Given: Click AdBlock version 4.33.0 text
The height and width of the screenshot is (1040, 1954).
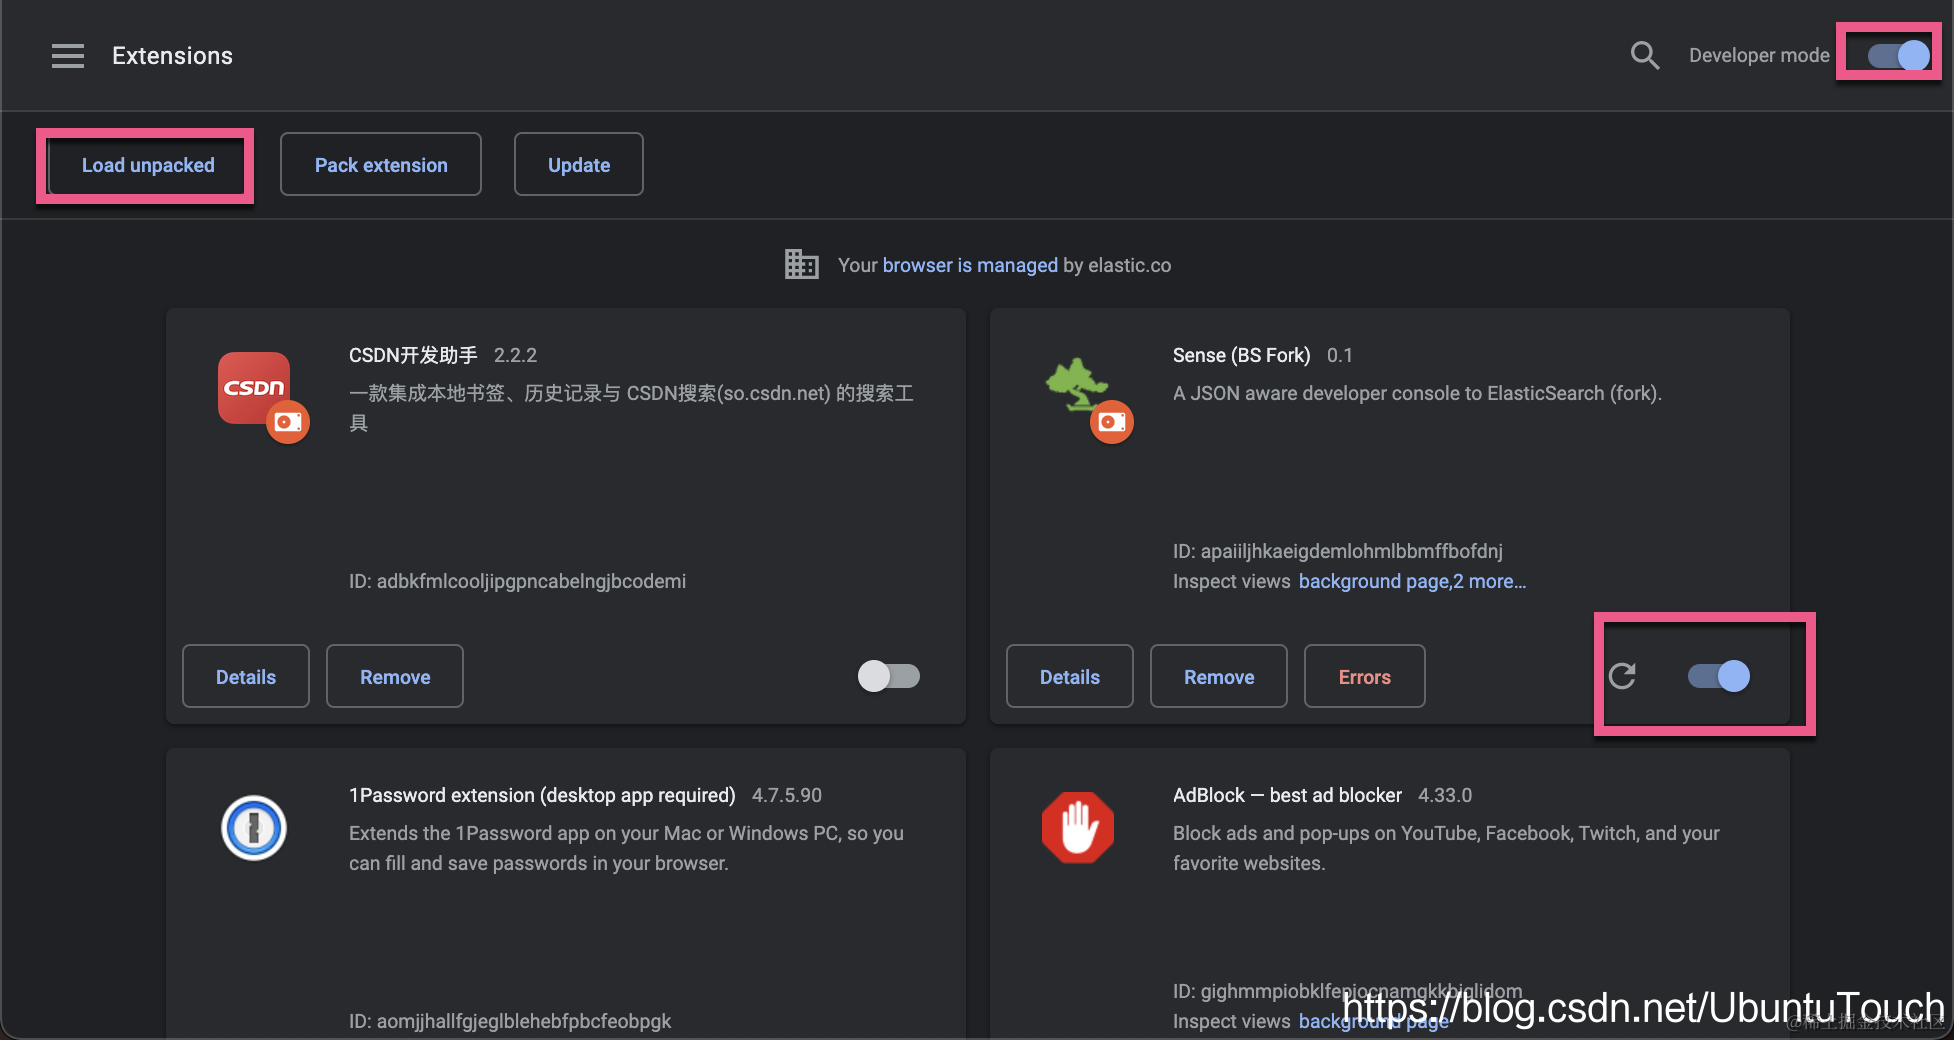Looking at the screenshot, I should point(1445,795).
